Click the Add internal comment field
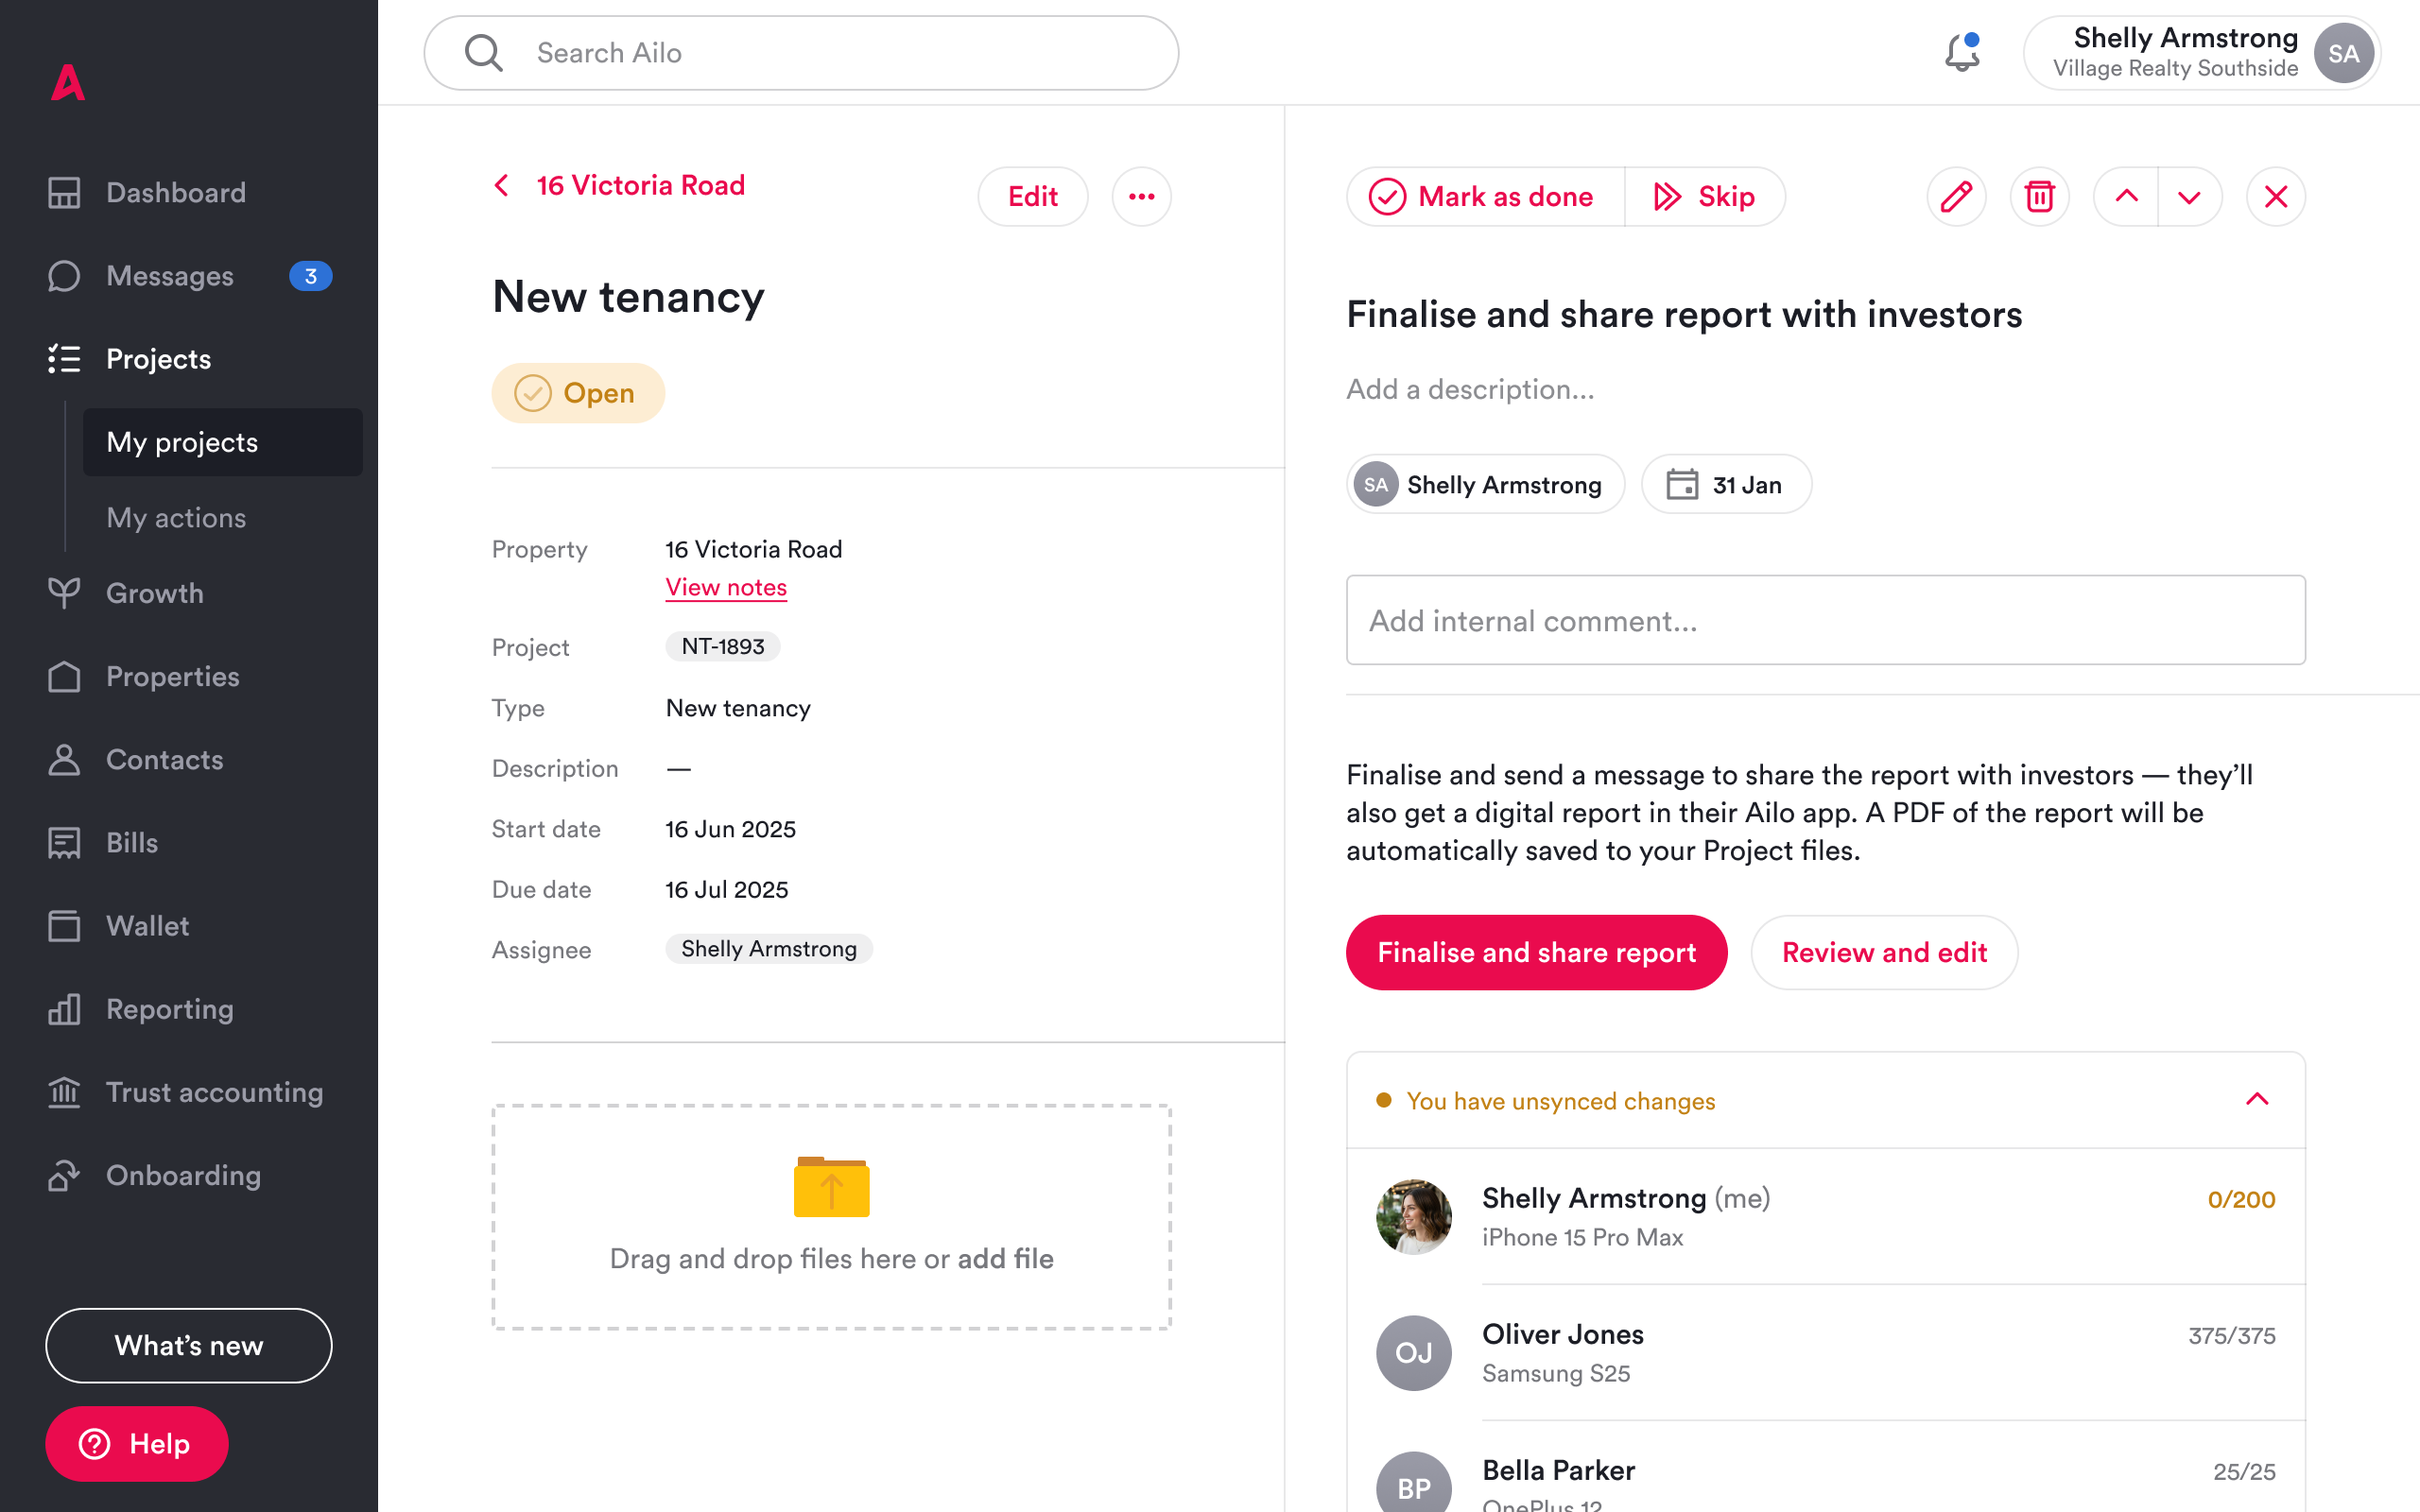Viewport: 2420px width, 1512px height. coord(1825,620)
